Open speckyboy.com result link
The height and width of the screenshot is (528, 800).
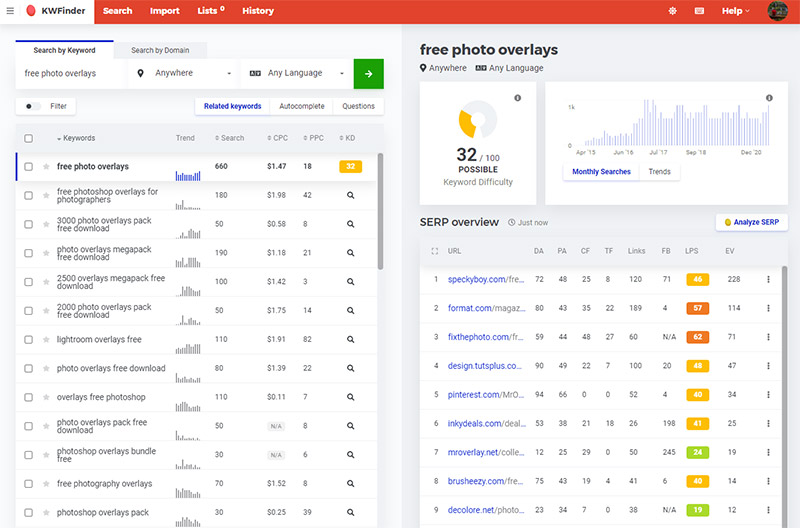[x=486, y=280]
